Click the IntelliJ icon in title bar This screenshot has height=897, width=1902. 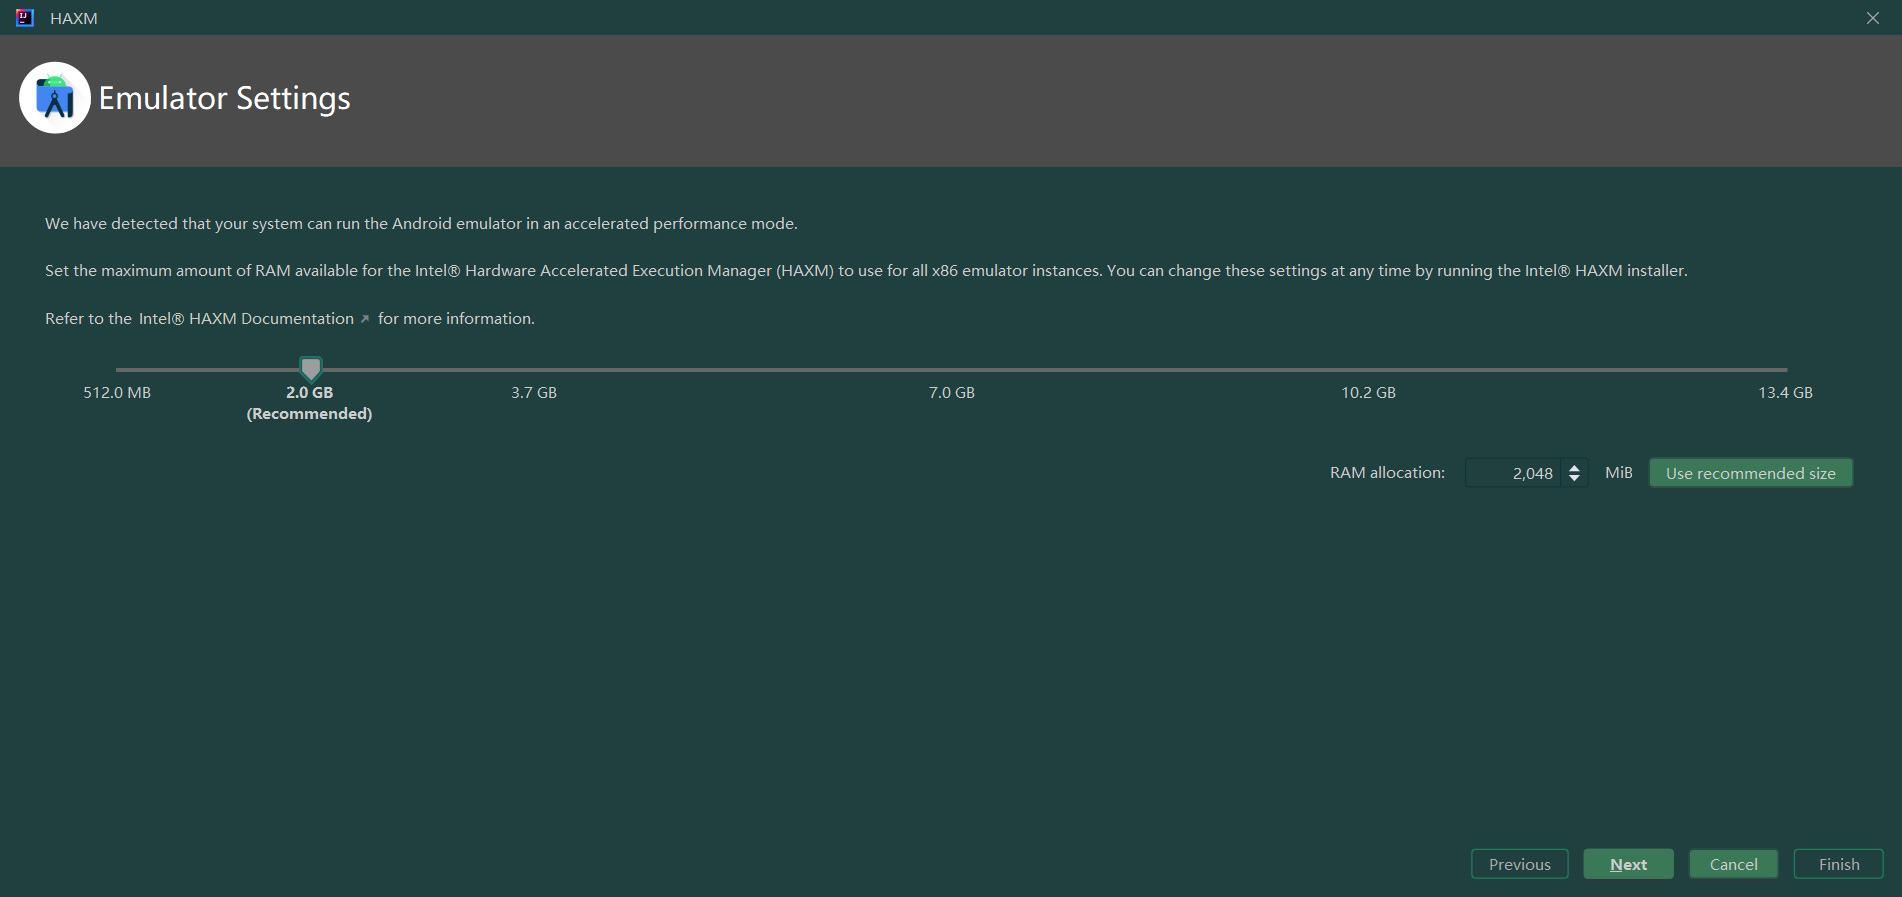(25, 18)
